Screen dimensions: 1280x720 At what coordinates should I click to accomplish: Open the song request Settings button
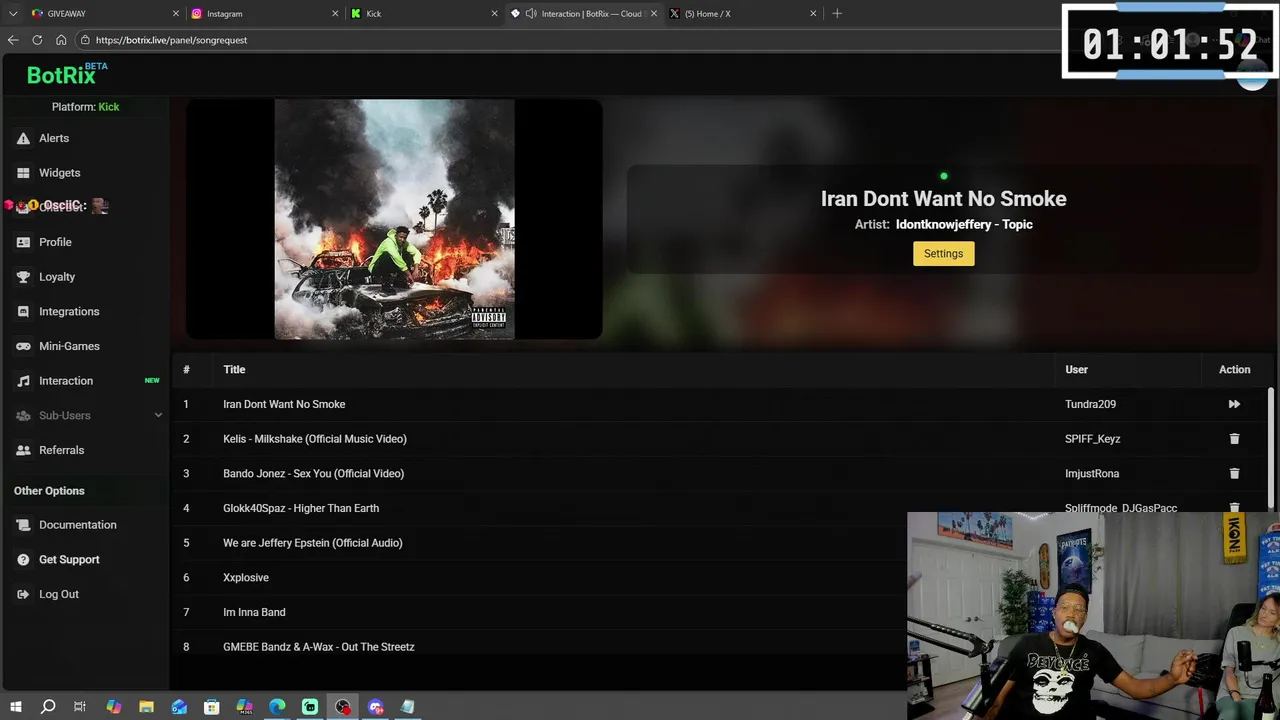point(943,253)
